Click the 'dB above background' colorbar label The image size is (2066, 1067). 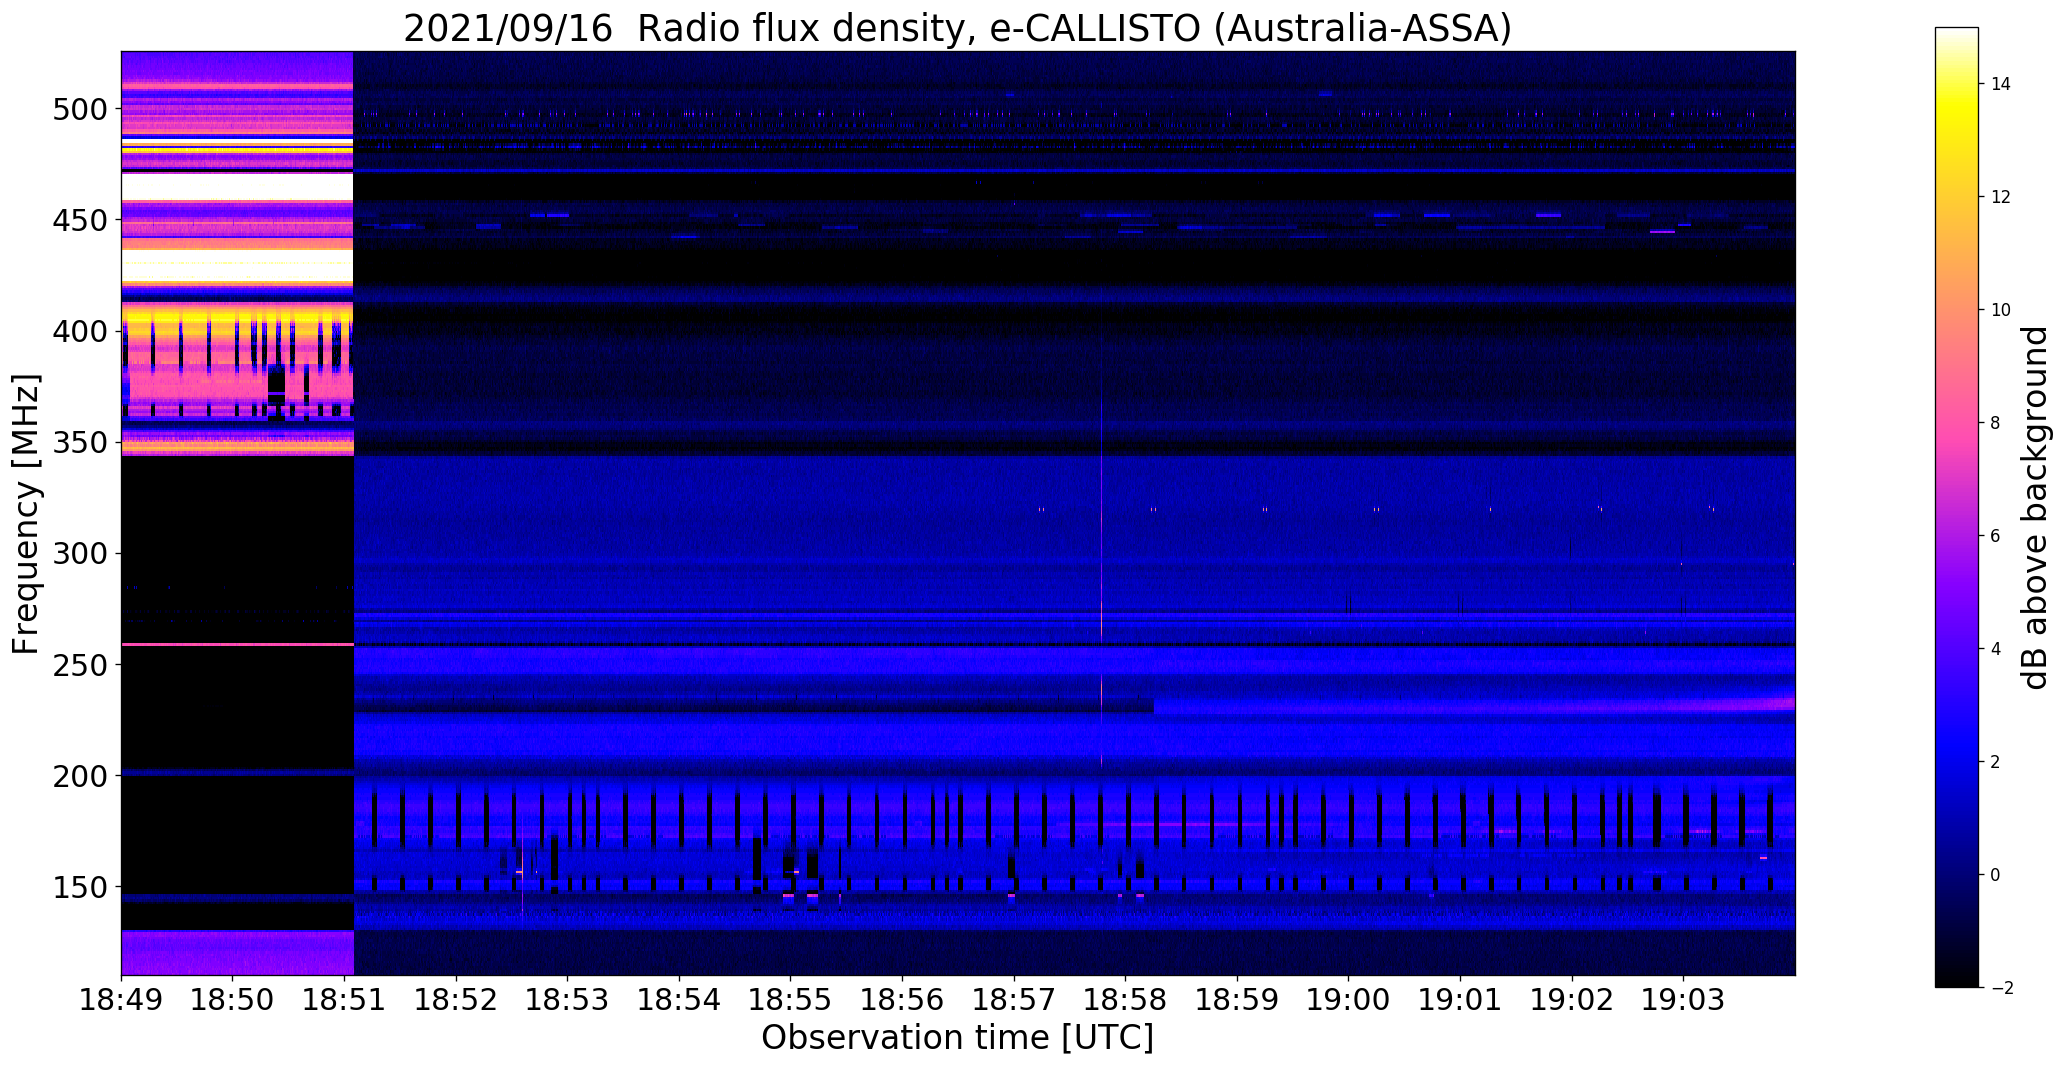2035,508
